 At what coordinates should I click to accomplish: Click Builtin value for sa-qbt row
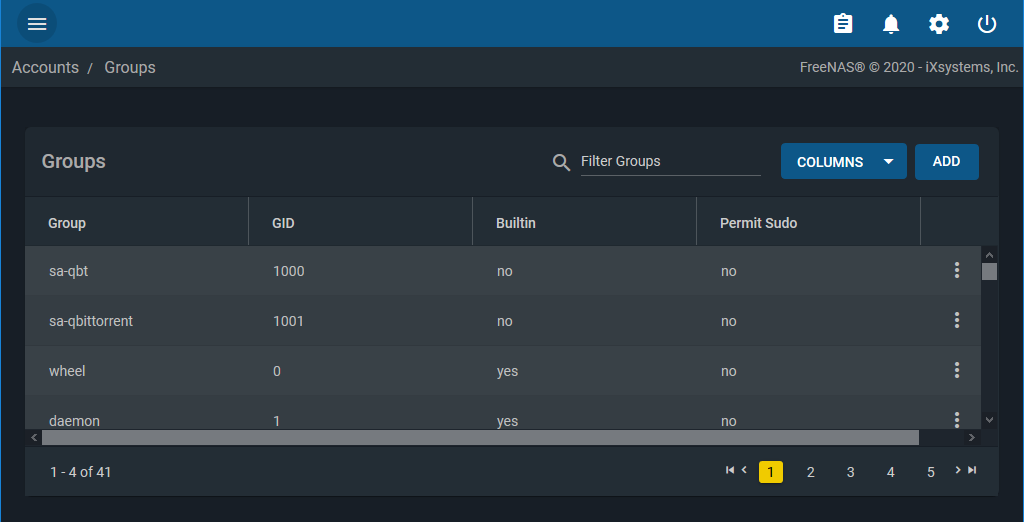[505, 270]
